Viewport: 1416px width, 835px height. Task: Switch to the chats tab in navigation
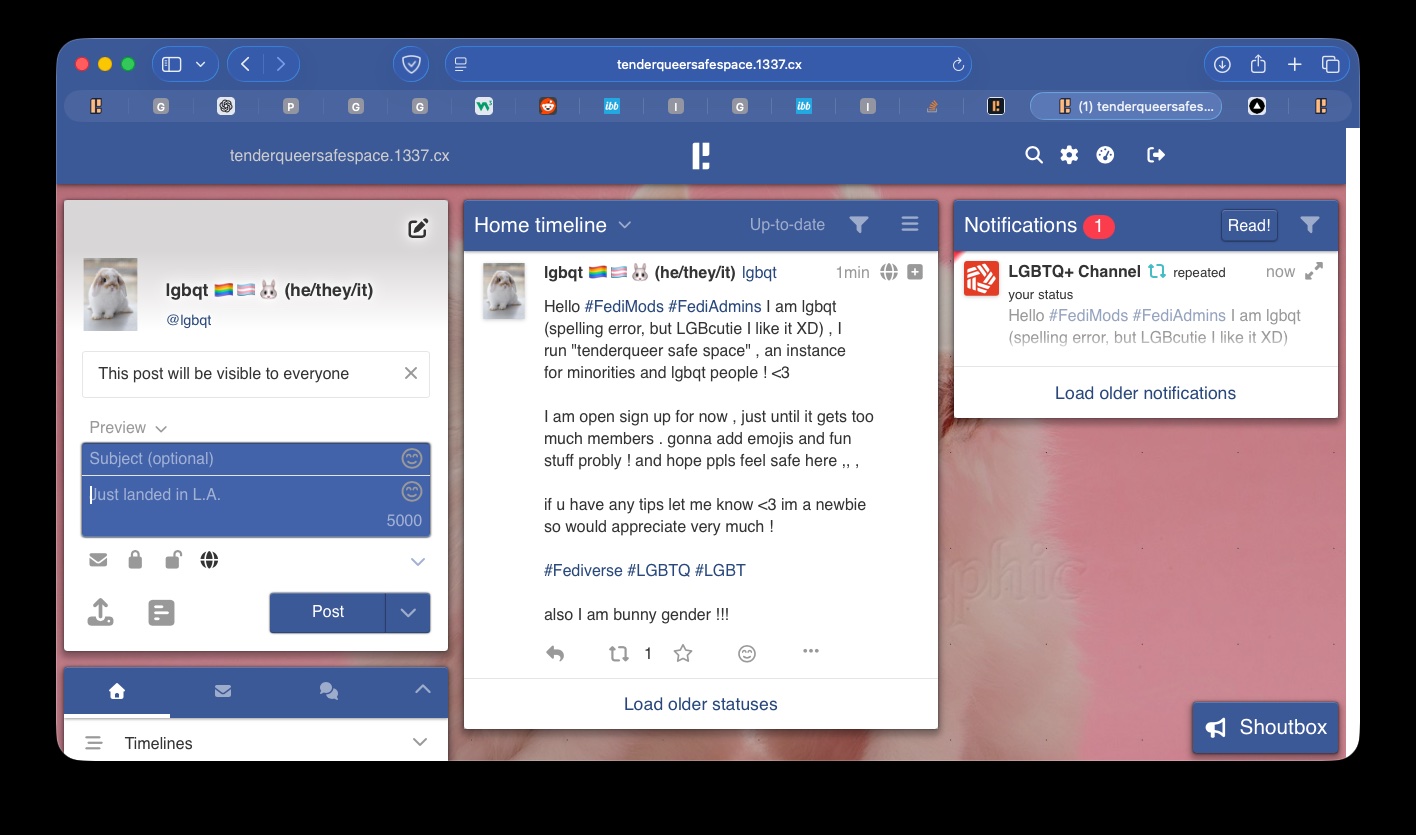point(328,690)
